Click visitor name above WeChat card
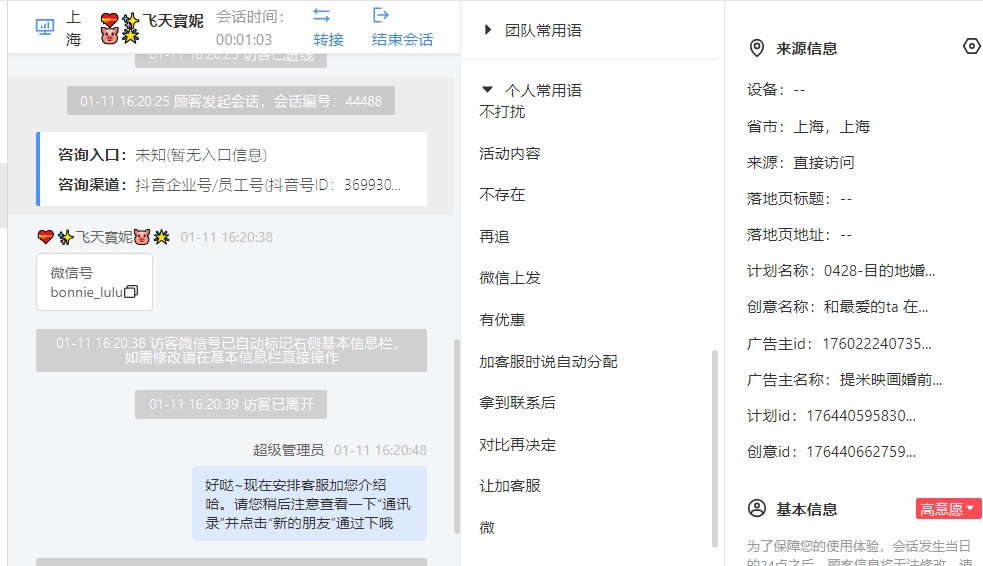This screenshot has height=566, width=983. pos(104,237)
